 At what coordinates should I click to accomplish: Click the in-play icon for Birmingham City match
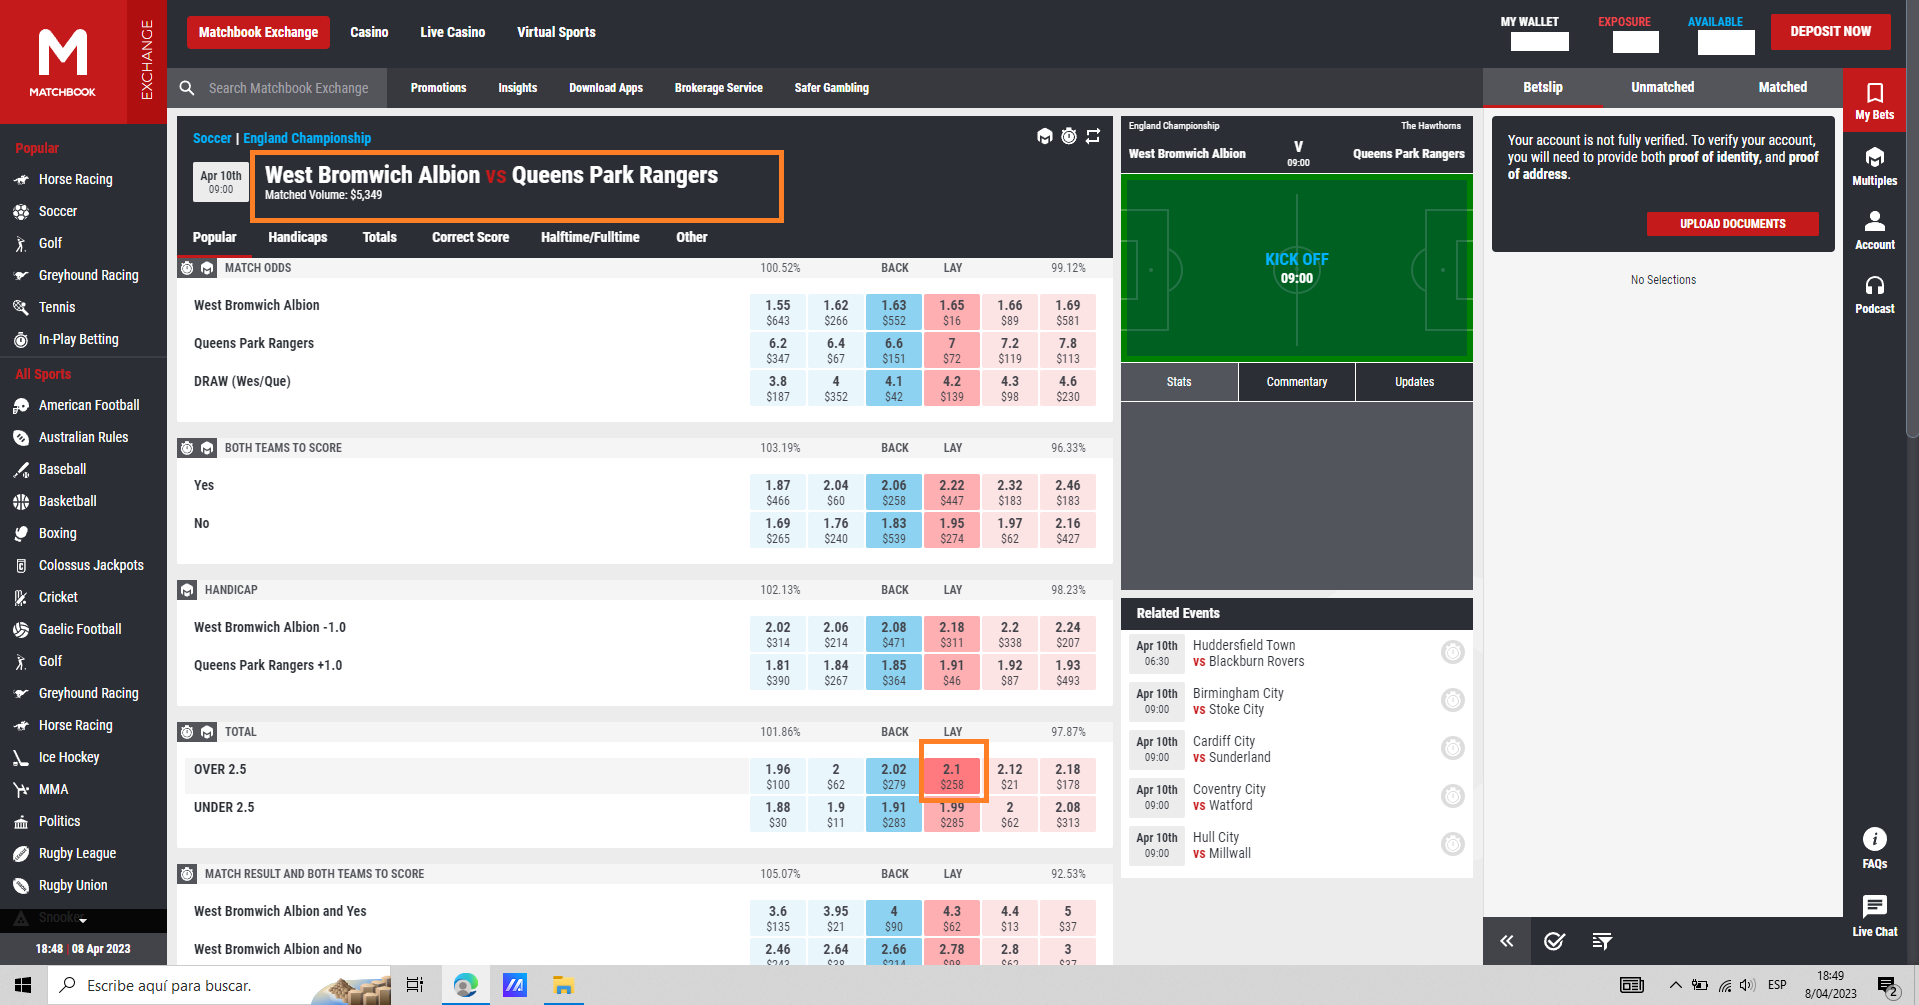point(1453,701)
